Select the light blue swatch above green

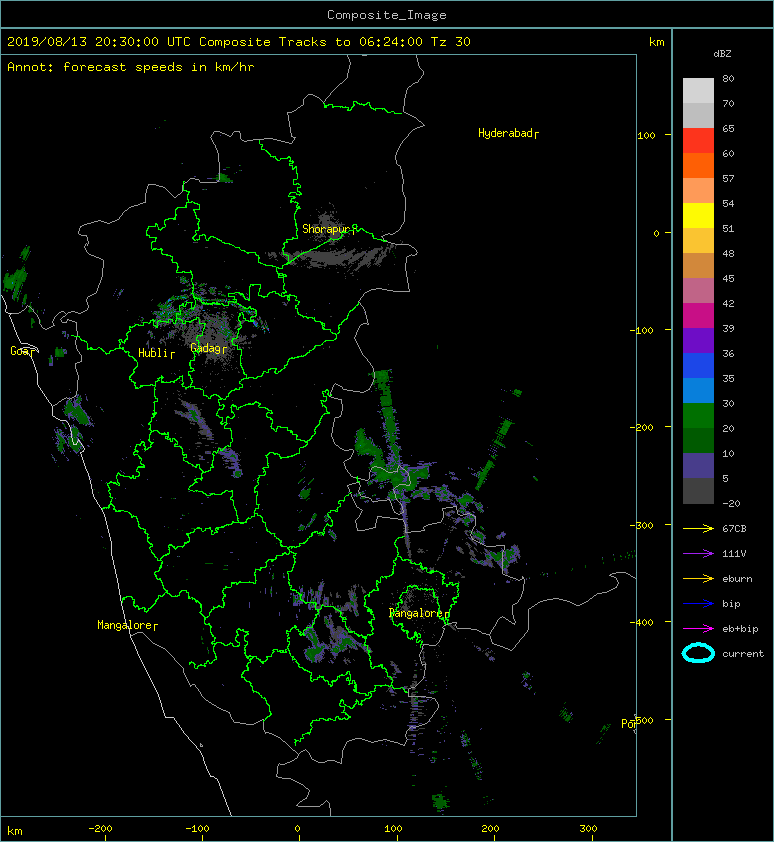[x=698, y=390]
